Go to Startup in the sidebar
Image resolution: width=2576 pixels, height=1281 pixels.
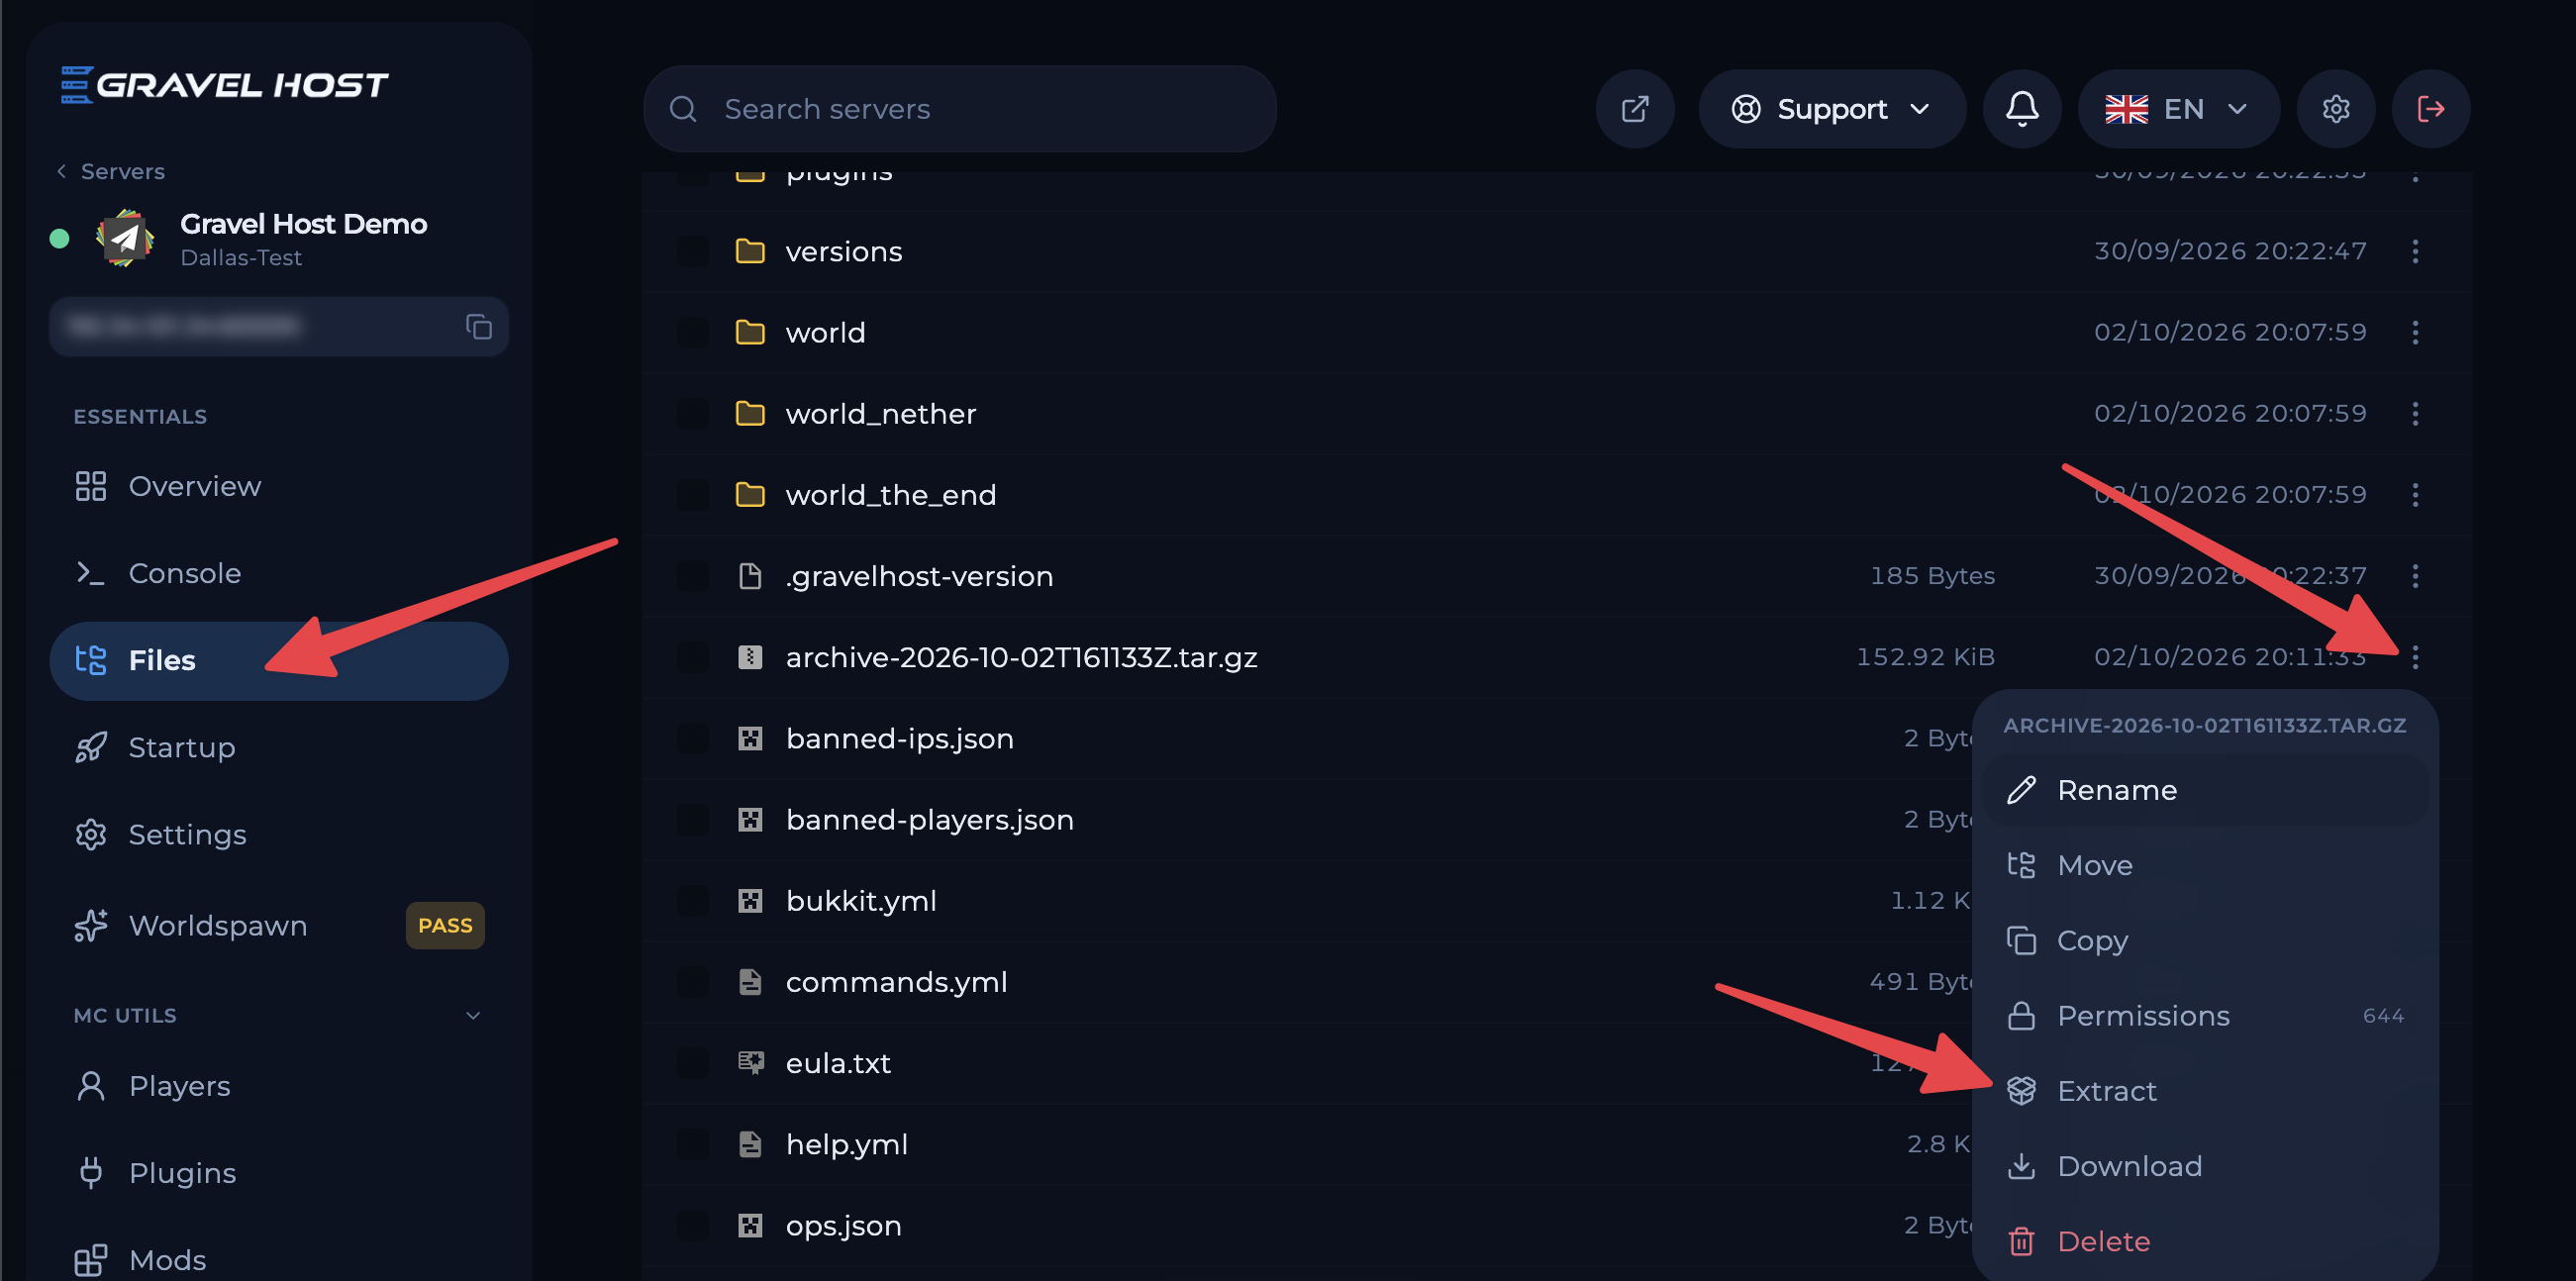click(279, 747)
